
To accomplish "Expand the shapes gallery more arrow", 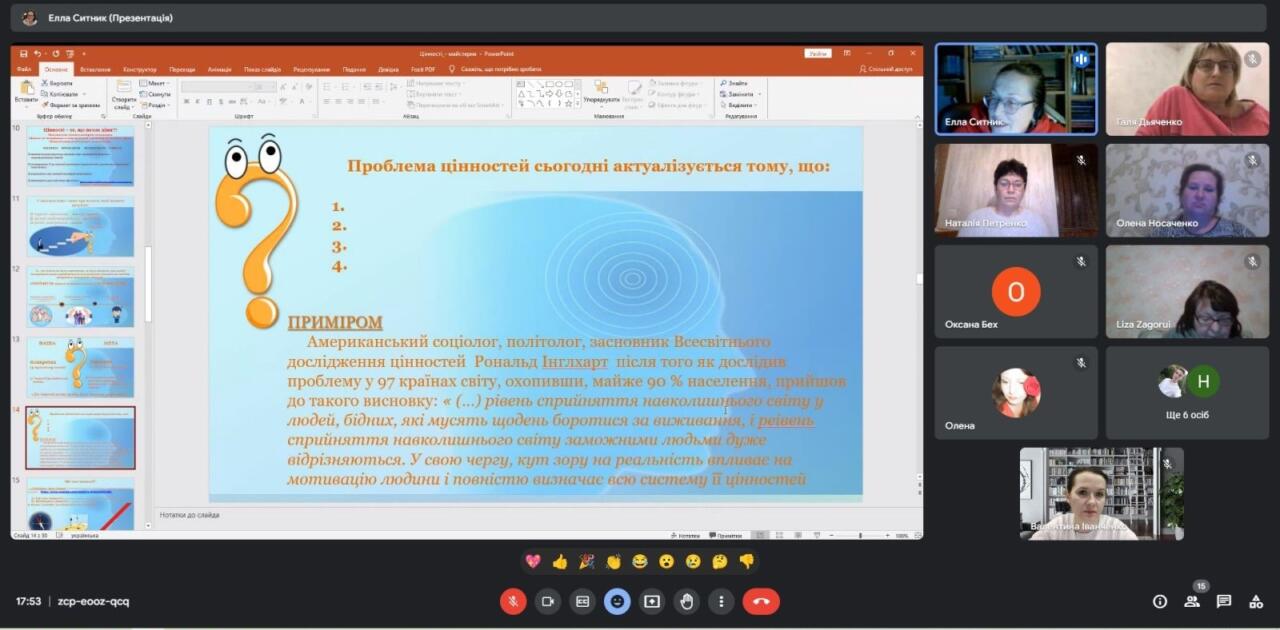I will click(577, 104).
